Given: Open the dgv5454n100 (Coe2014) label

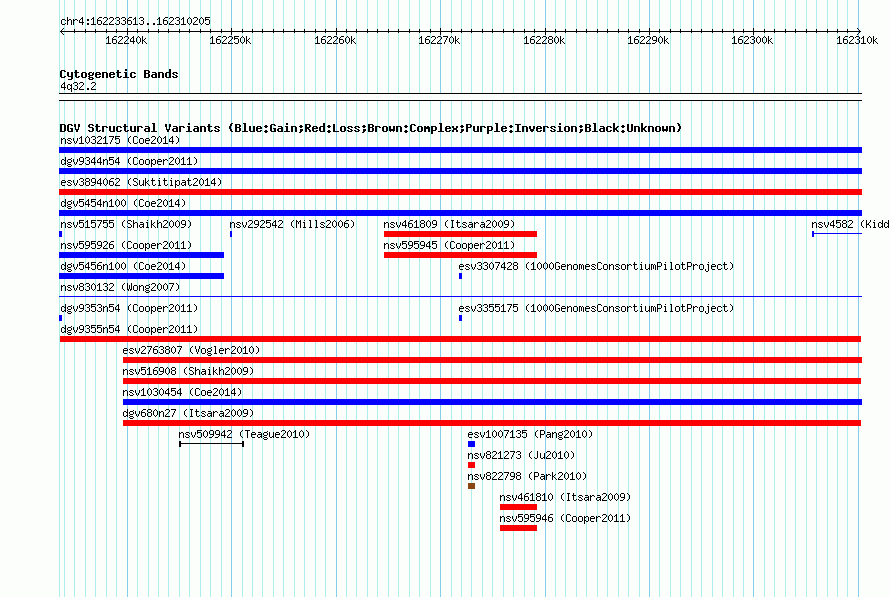Looking at the screenshot, I should click(x=123, y=203).
